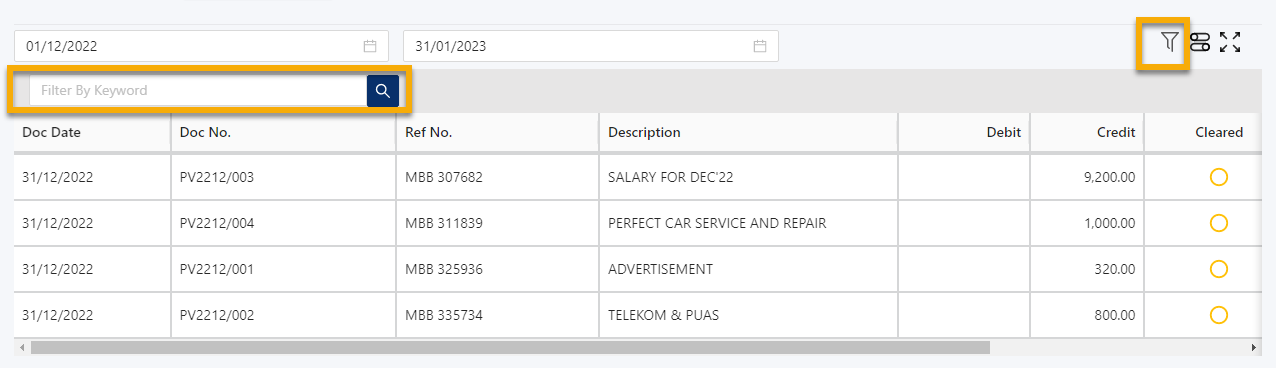Toggle cleared circle for TELEKOM & PUAS
This screenshot has width=1276, height=368.
(x=1218, y=315)
